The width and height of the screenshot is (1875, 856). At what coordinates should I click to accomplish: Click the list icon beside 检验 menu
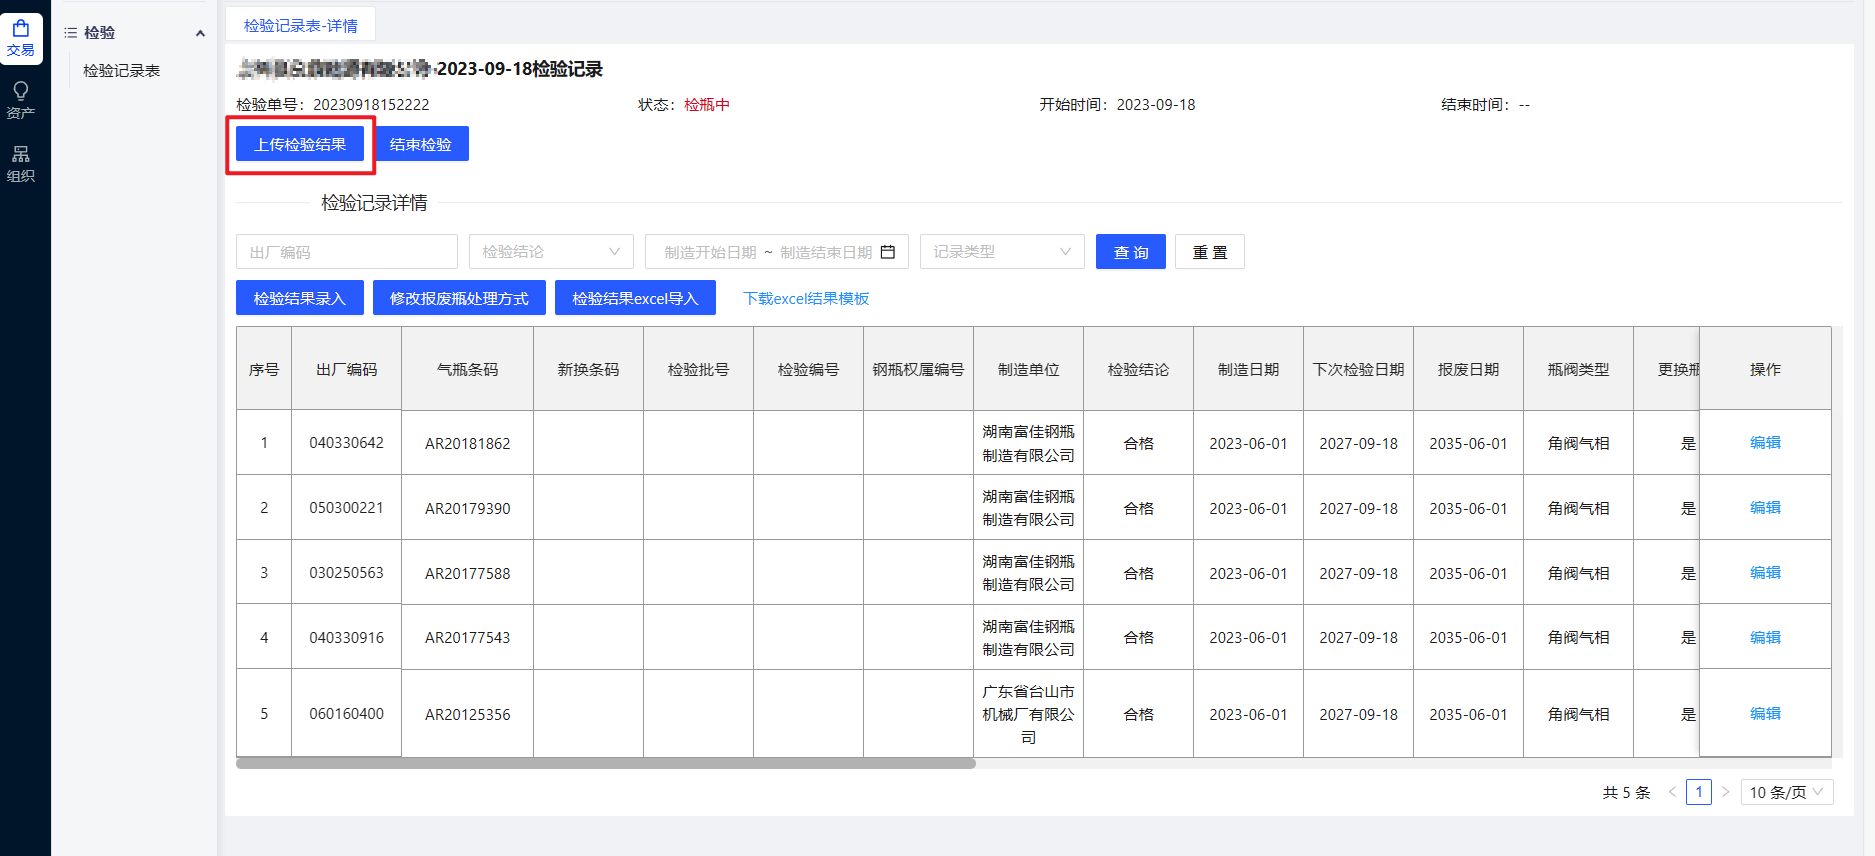(71, 33)
